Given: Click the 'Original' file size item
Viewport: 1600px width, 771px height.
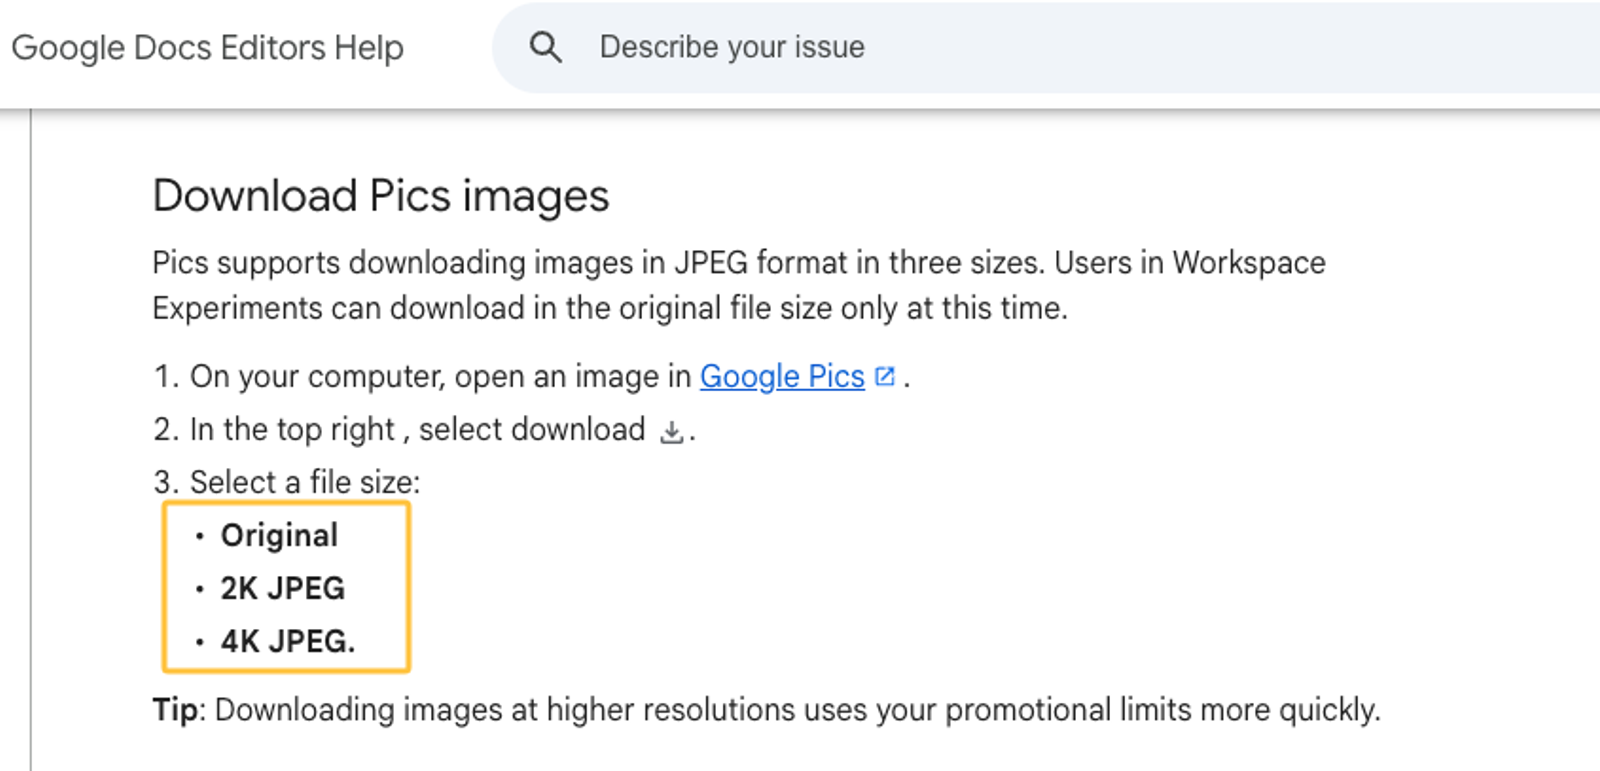Looking at the screenshot, I should point(279,535).
